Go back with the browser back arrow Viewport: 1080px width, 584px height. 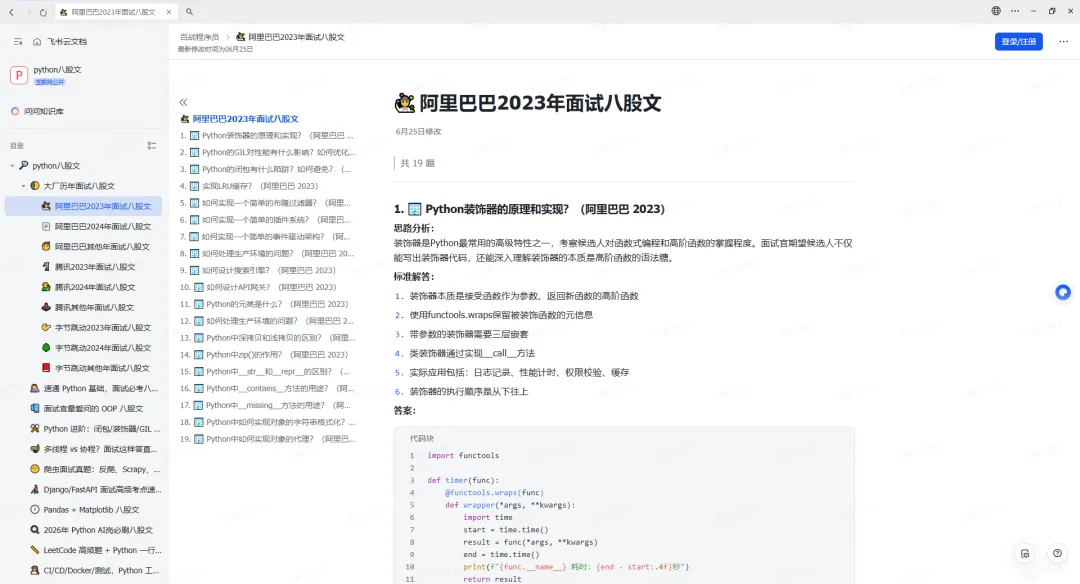11,12
